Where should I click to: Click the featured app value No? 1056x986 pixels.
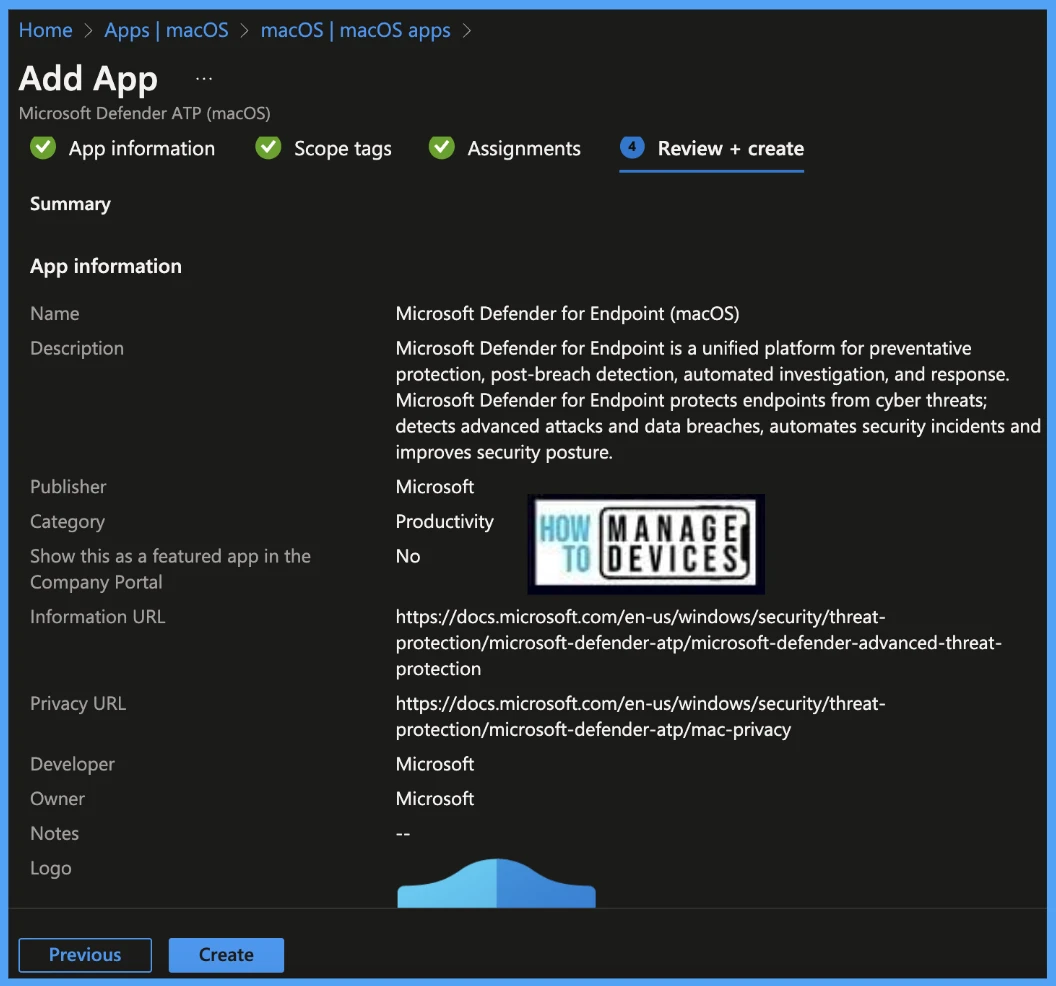coord(407,556)
